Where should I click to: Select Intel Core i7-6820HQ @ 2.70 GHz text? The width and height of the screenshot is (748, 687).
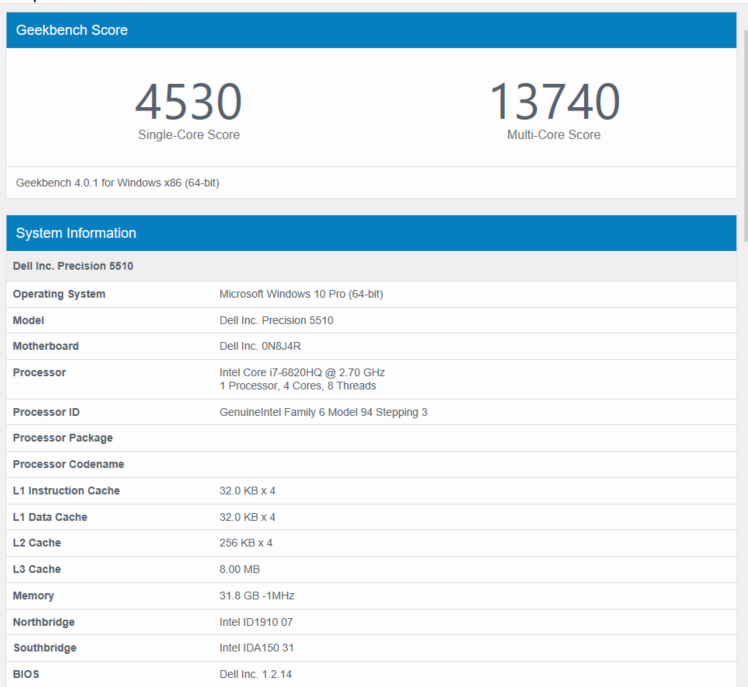[302, 373]
